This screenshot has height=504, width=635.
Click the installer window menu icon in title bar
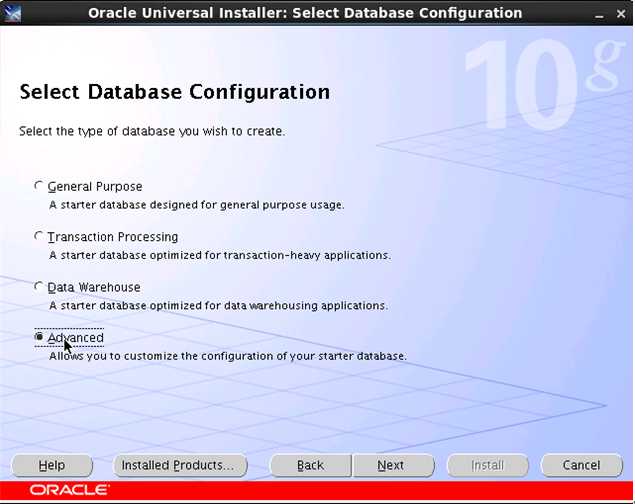pos(11,13)
